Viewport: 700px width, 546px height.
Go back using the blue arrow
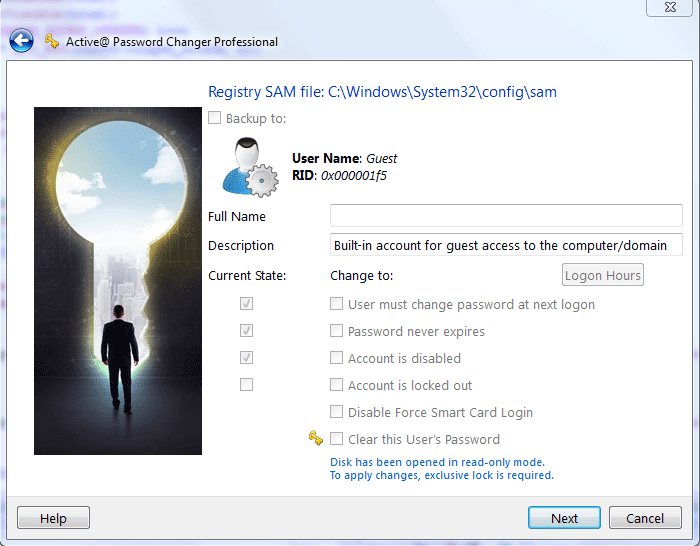click(x=21, y=41)
